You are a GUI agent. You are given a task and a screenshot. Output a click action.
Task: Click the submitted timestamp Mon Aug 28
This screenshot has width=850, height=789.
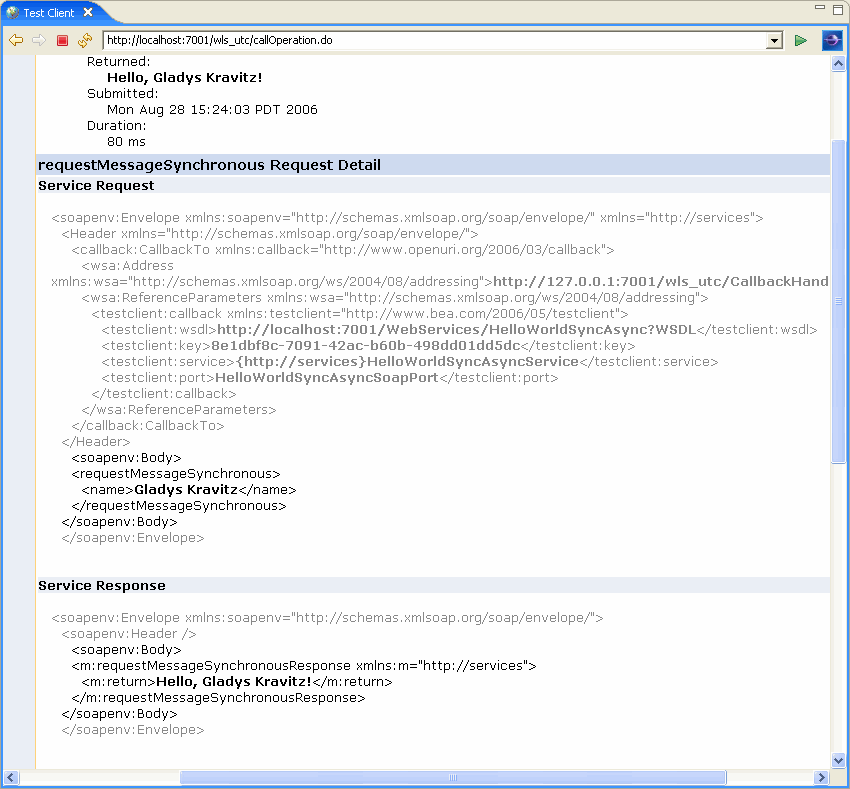coord(212,110)
